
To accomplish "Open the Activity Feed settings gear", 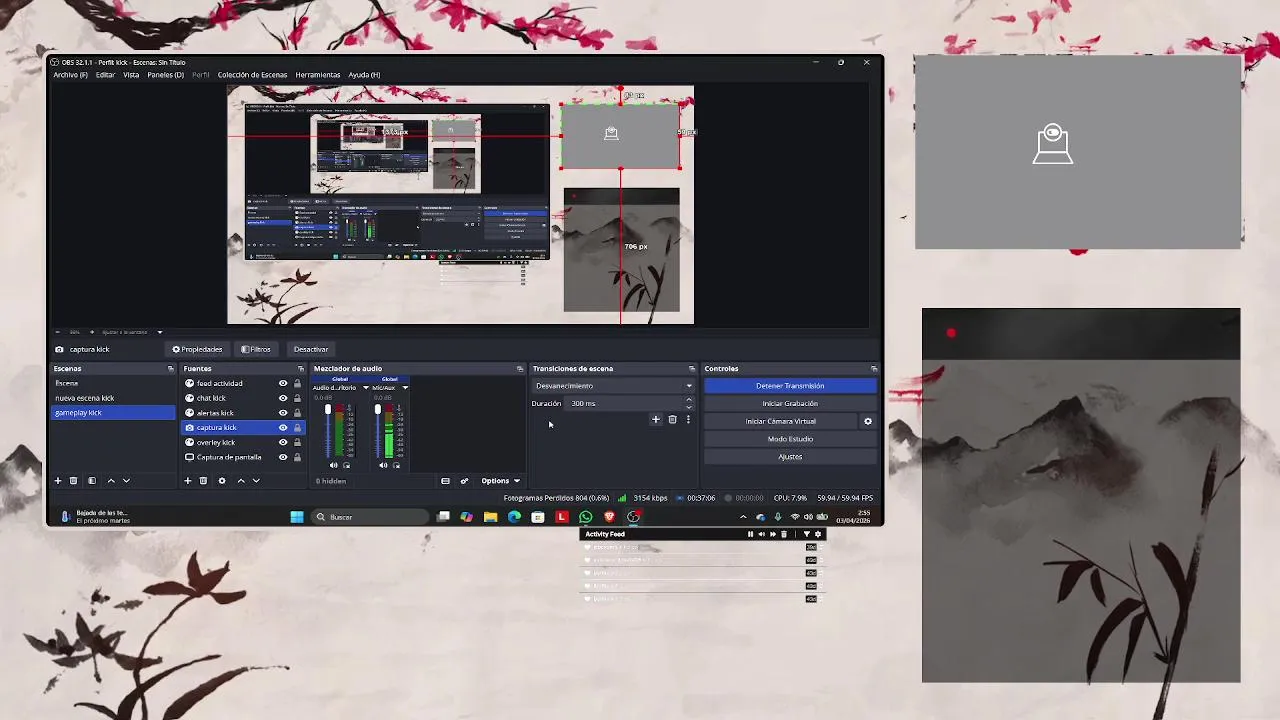I will (818, 534).
